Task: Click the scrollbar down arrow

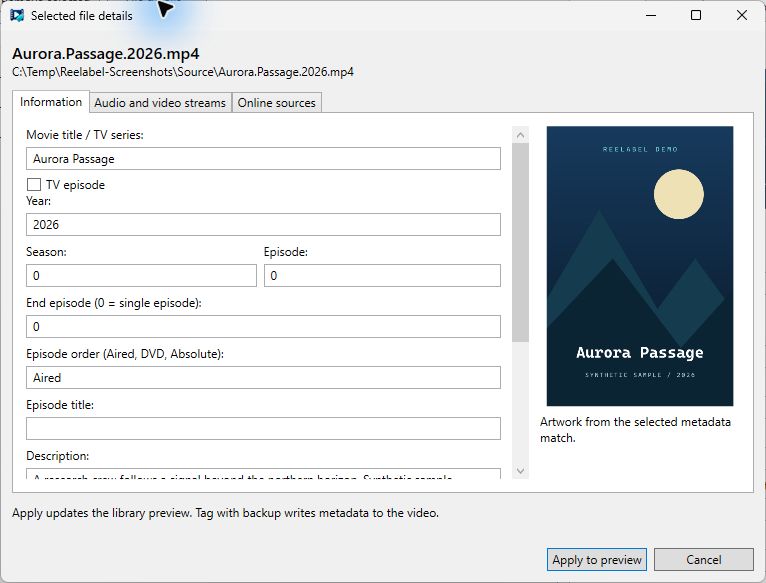Action: (x=520, y=471)
